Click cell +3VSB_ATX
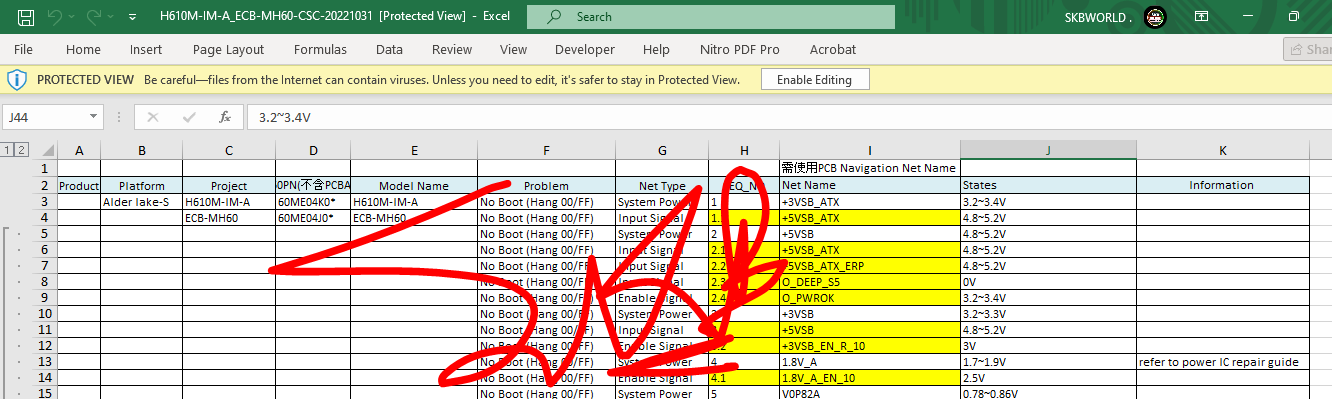The image size is (1332, 399). click(x=870, y=201)
